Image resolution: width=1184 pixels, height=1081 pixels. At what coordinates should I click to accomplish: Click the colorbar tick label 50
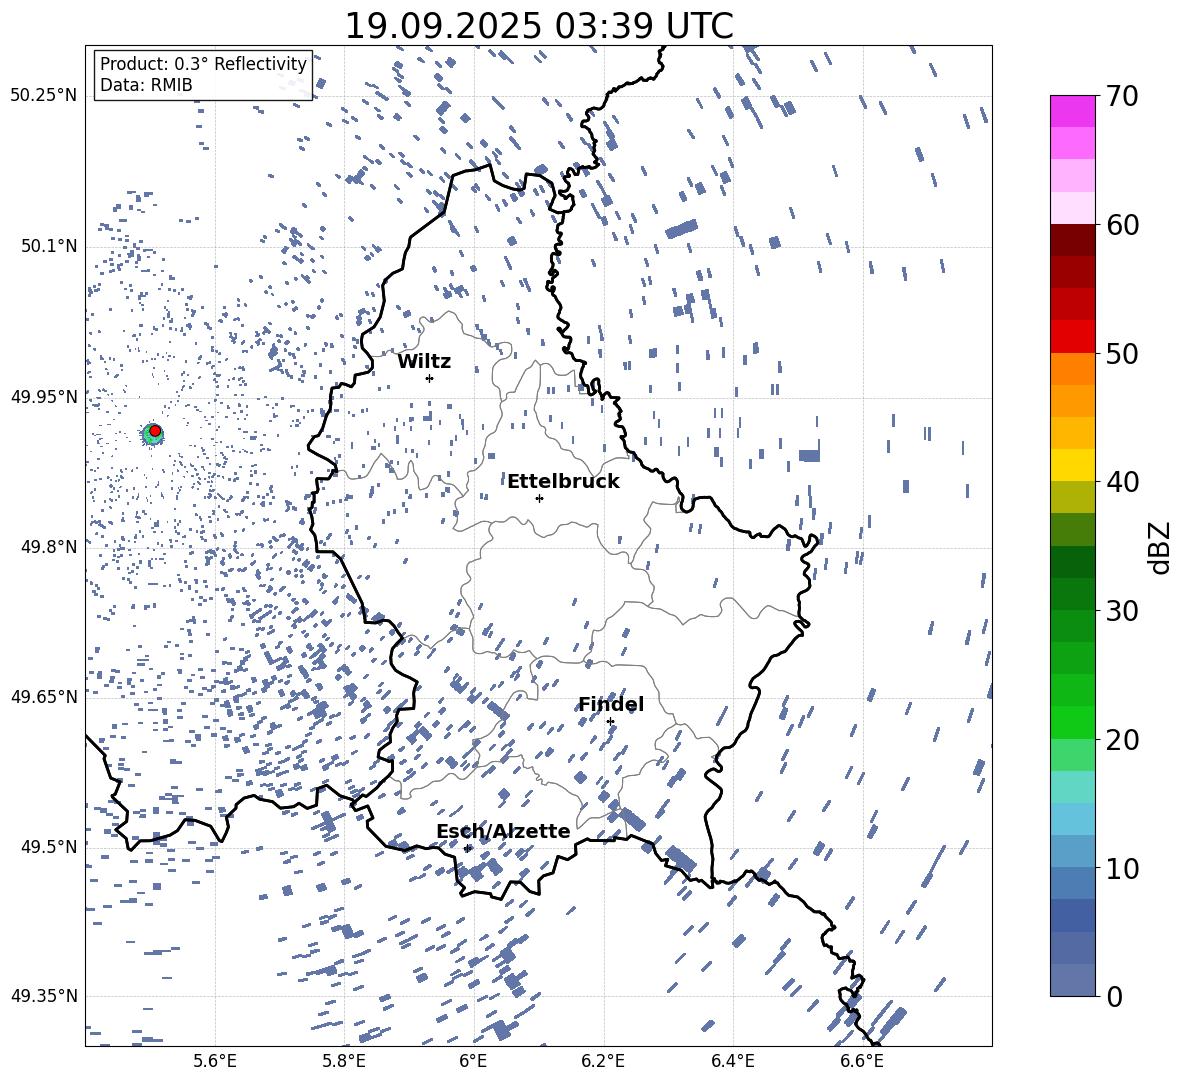coord(1123,353)
